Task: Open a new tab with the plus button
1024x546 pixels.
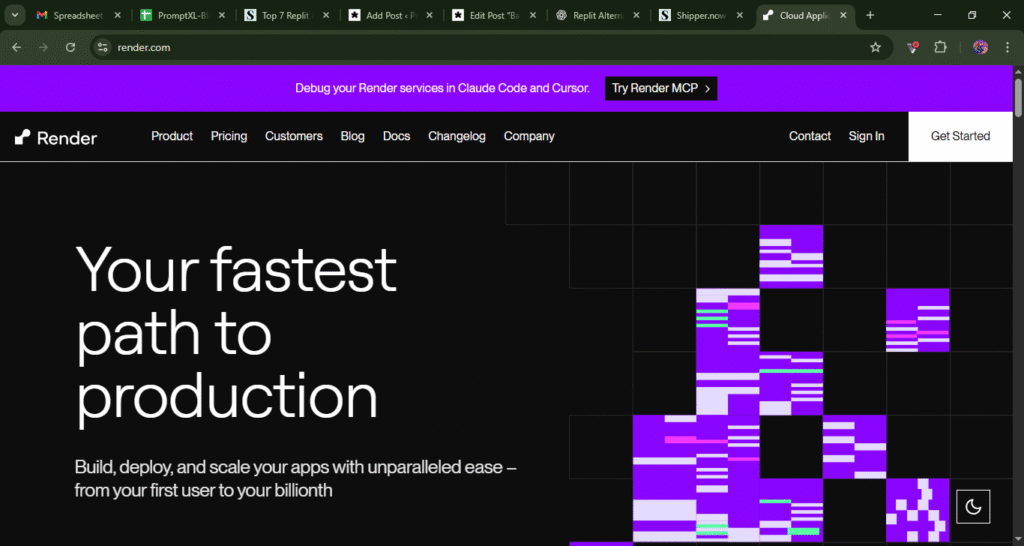Action: [x=870, y=15]
